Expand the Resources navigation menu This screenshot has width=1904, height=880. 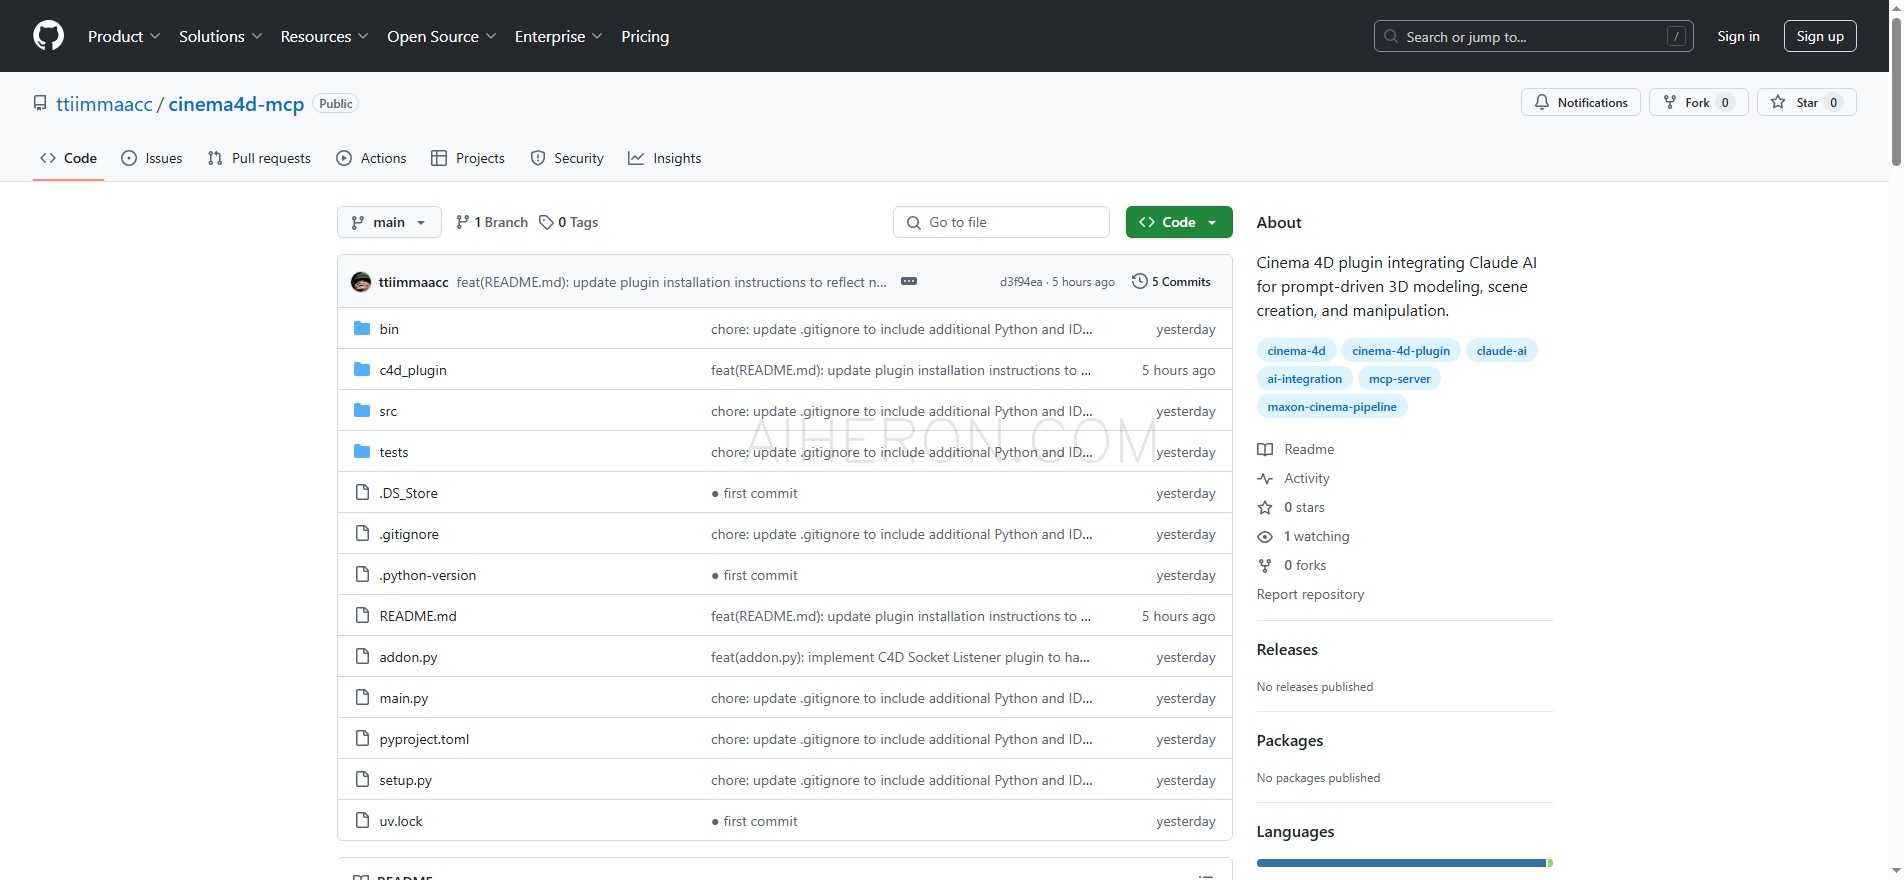pos(324,36)
